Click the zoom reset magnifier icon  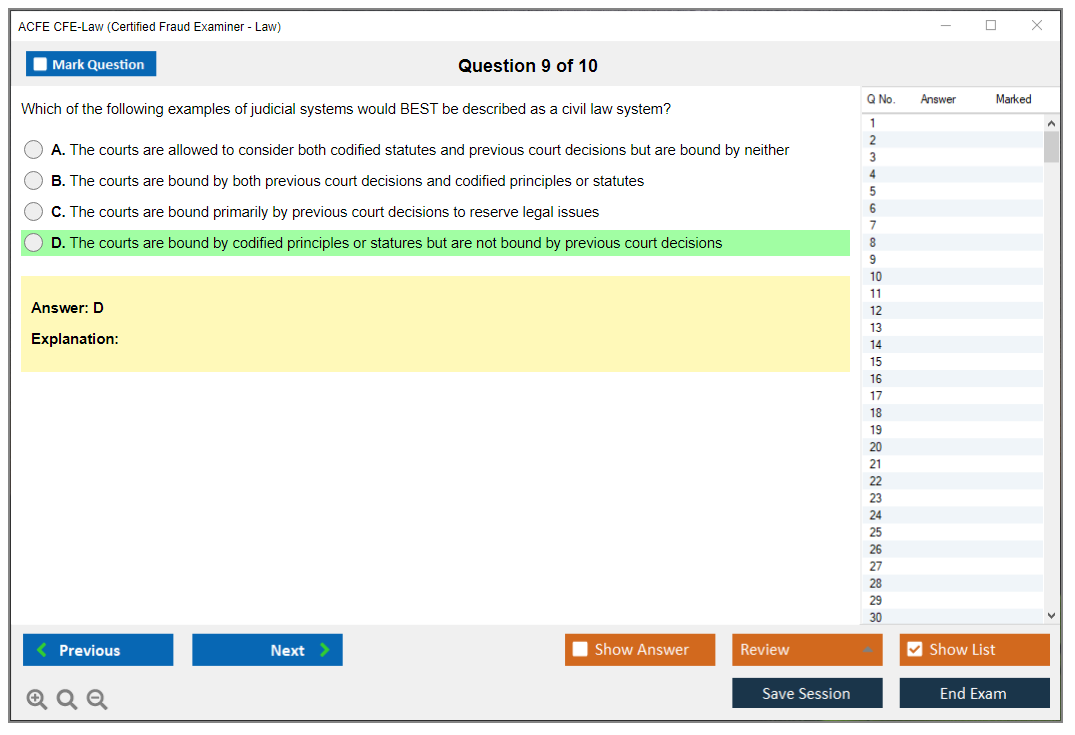(67, 699)
